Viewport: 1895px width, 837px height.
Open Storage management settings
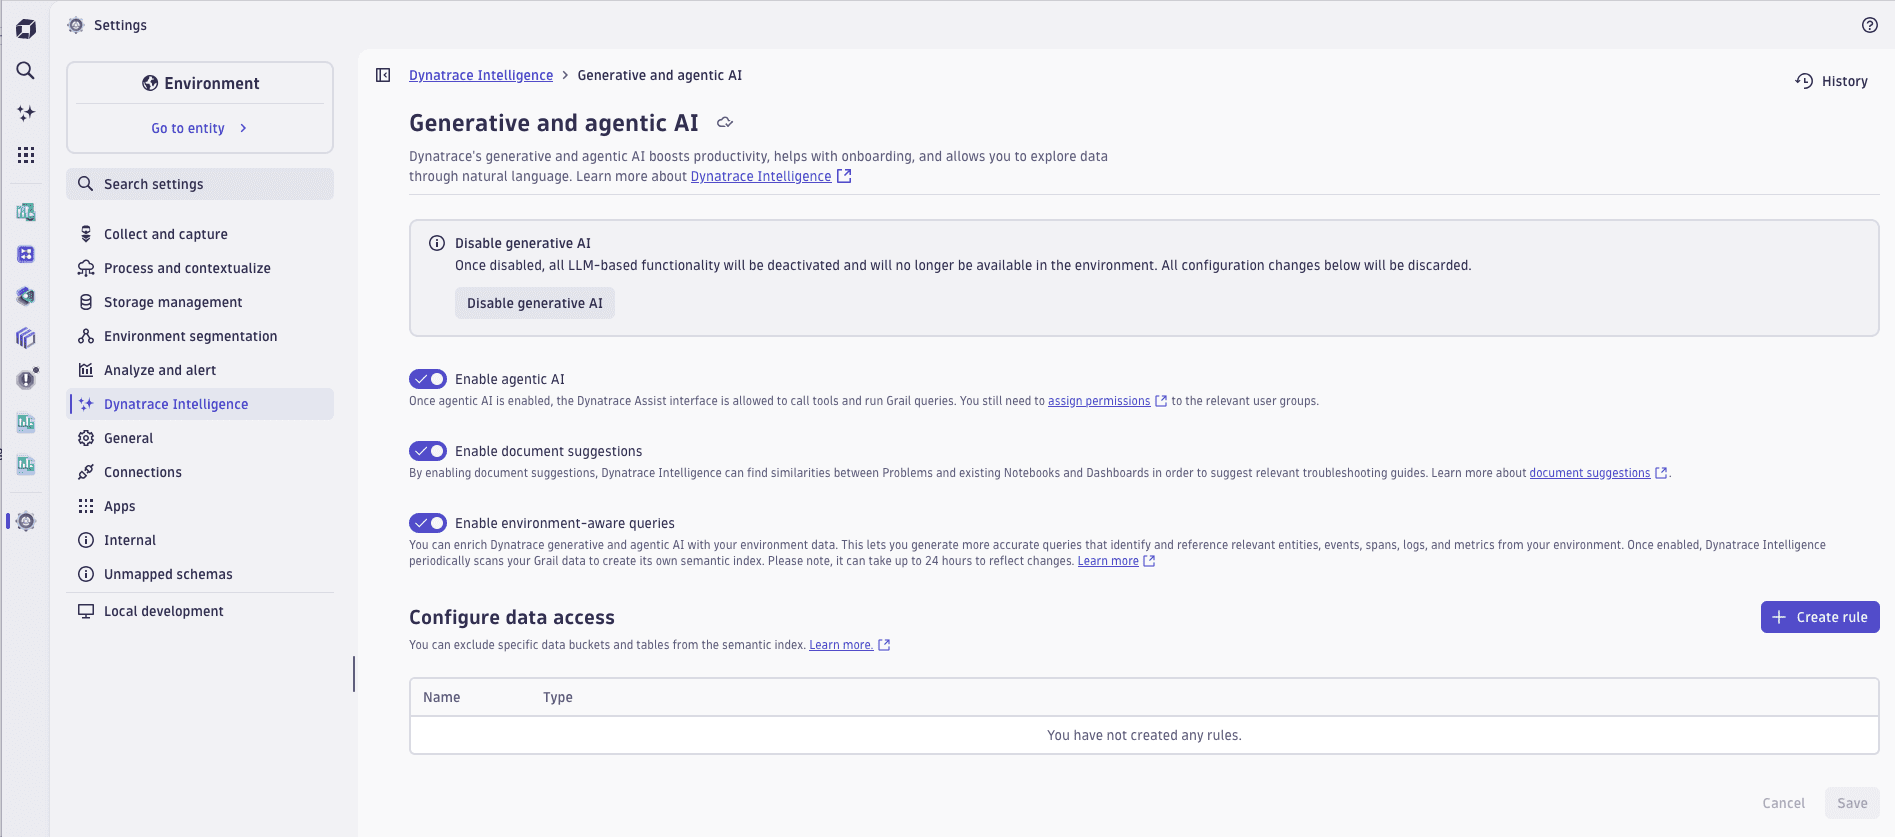(200, 302)
